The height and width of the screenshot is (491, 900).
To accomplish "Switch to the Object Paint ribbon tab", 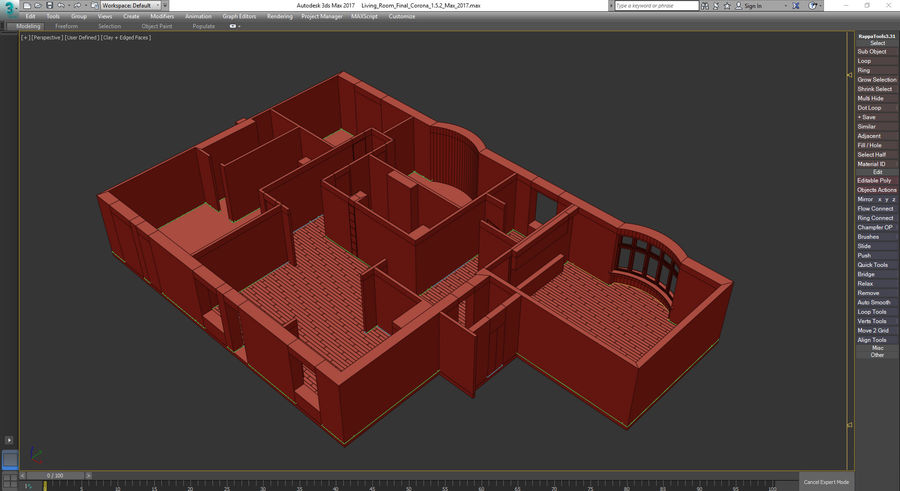I will coord(157,26).
